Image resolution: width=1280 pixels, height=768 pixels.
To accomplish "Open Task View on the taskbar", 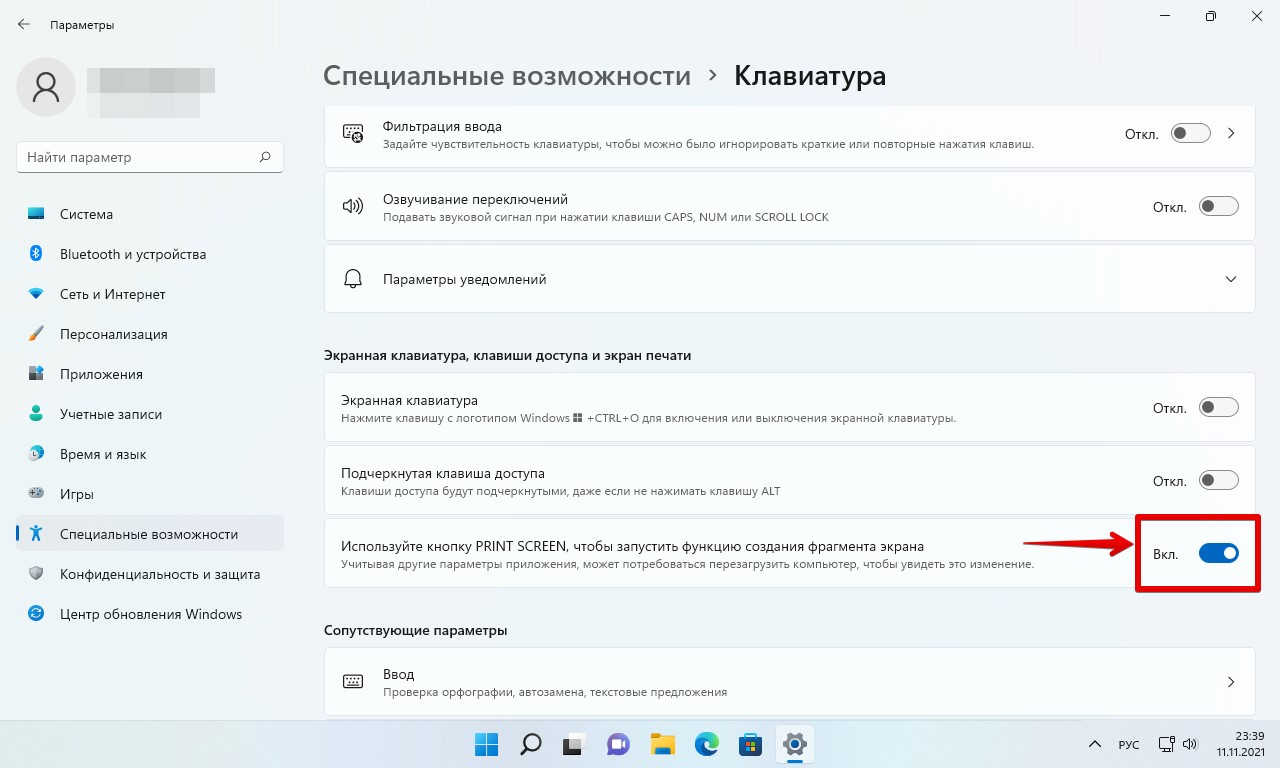I will click(x=574, y=744).
